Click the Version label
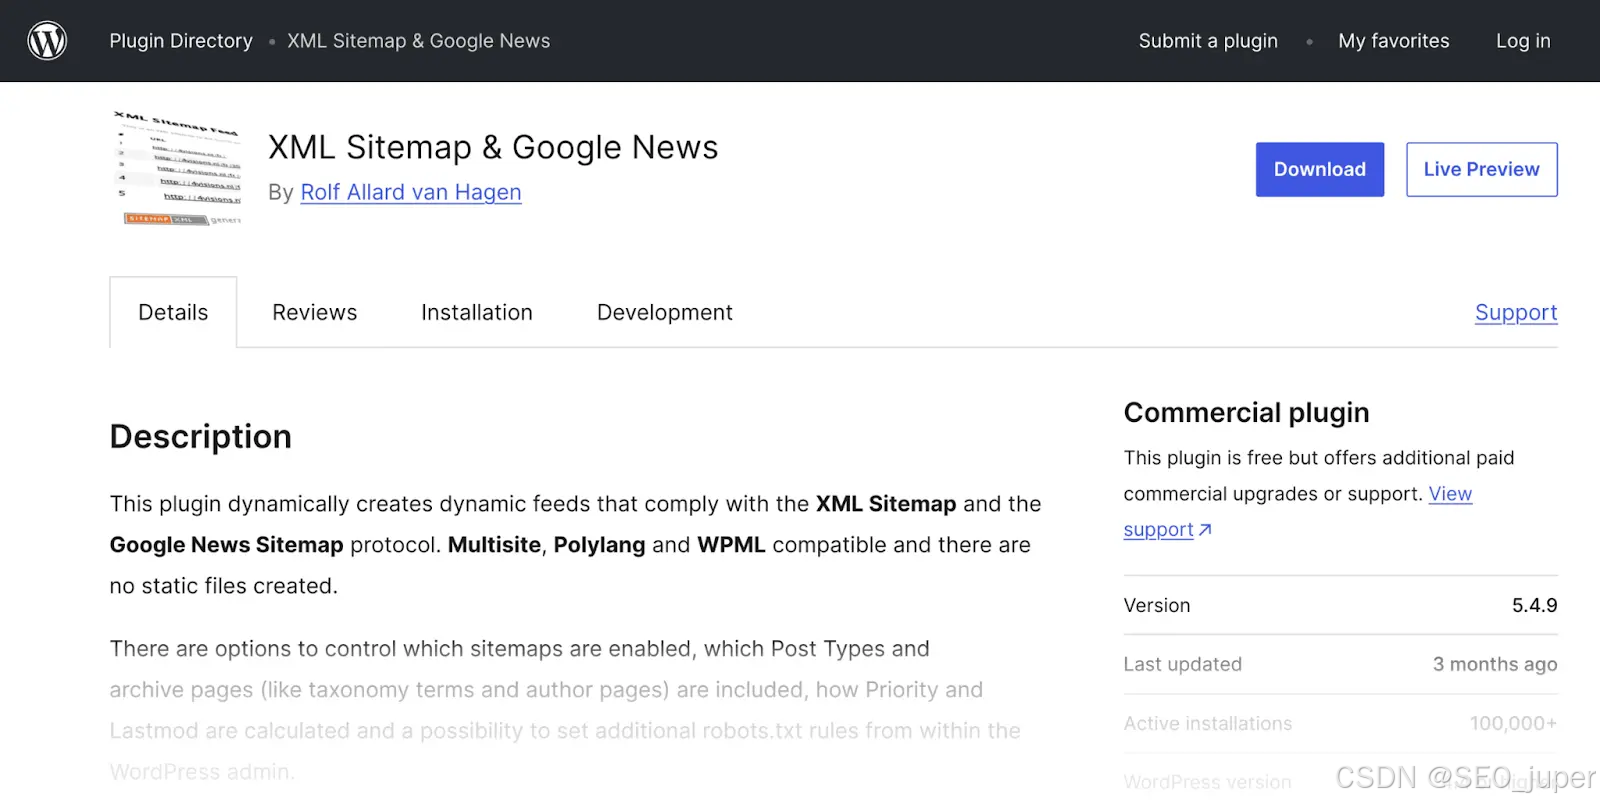The width and height of the screenshot is (1600, 805). pos(1157,605)
